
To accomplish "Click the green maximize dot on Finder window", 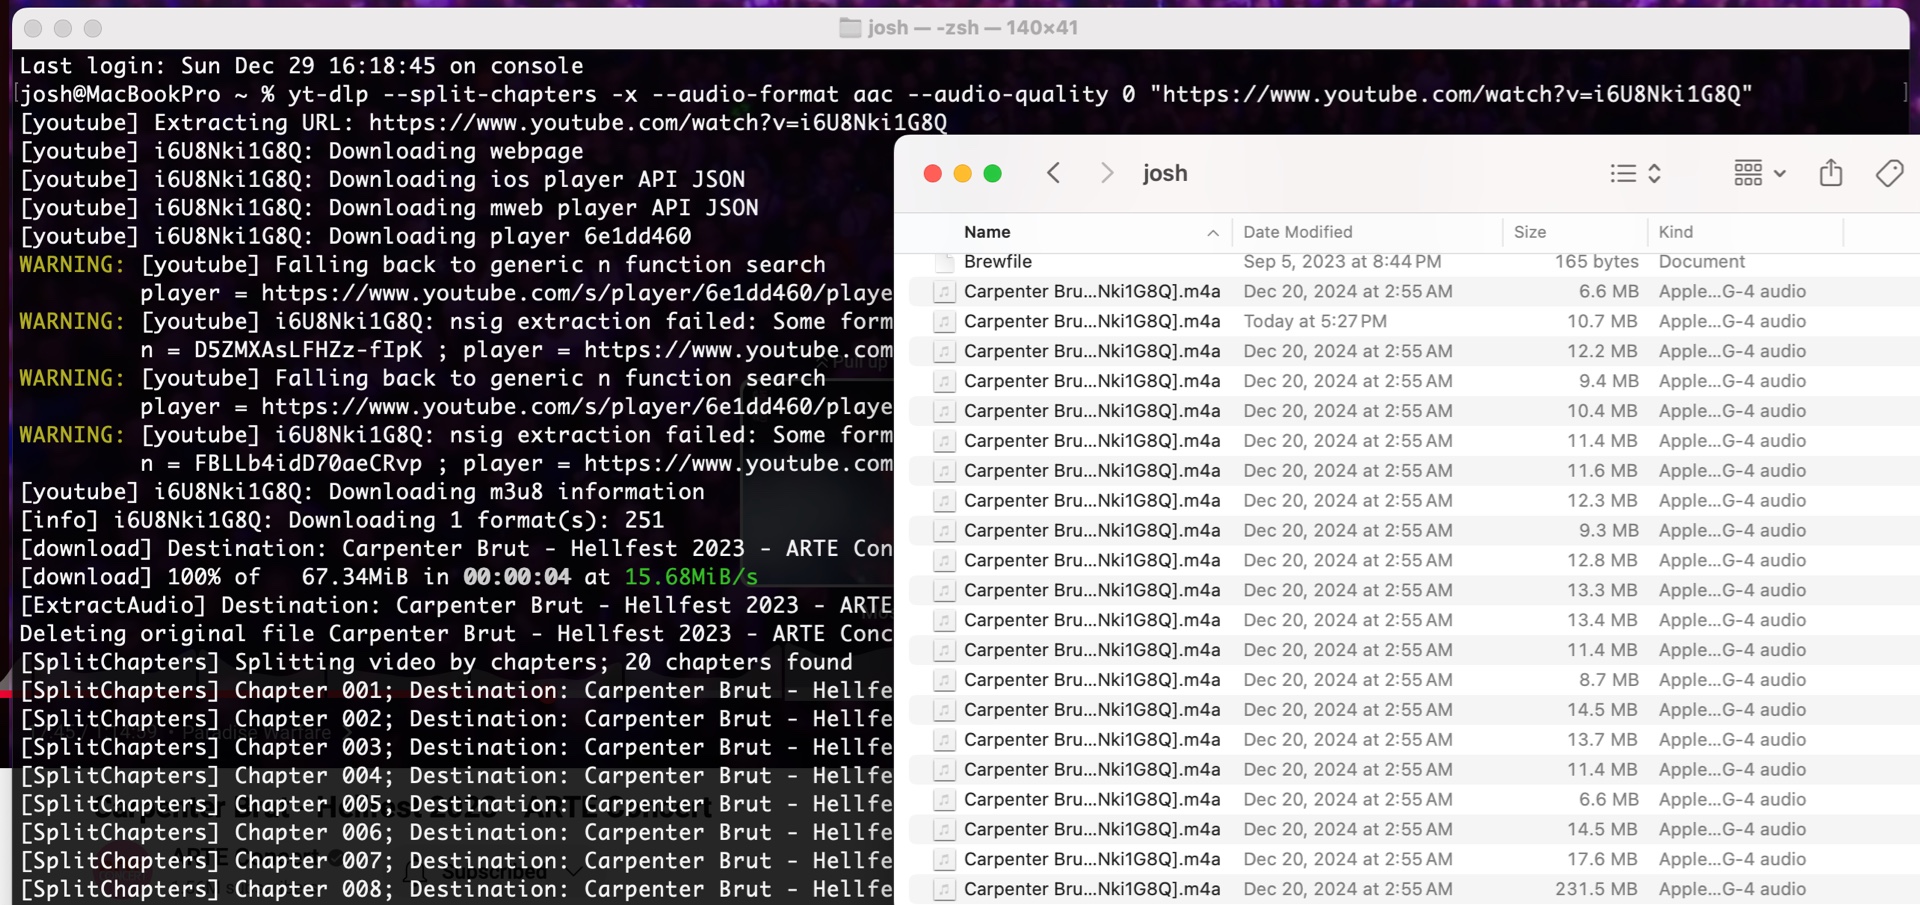I will coord(993,173).
